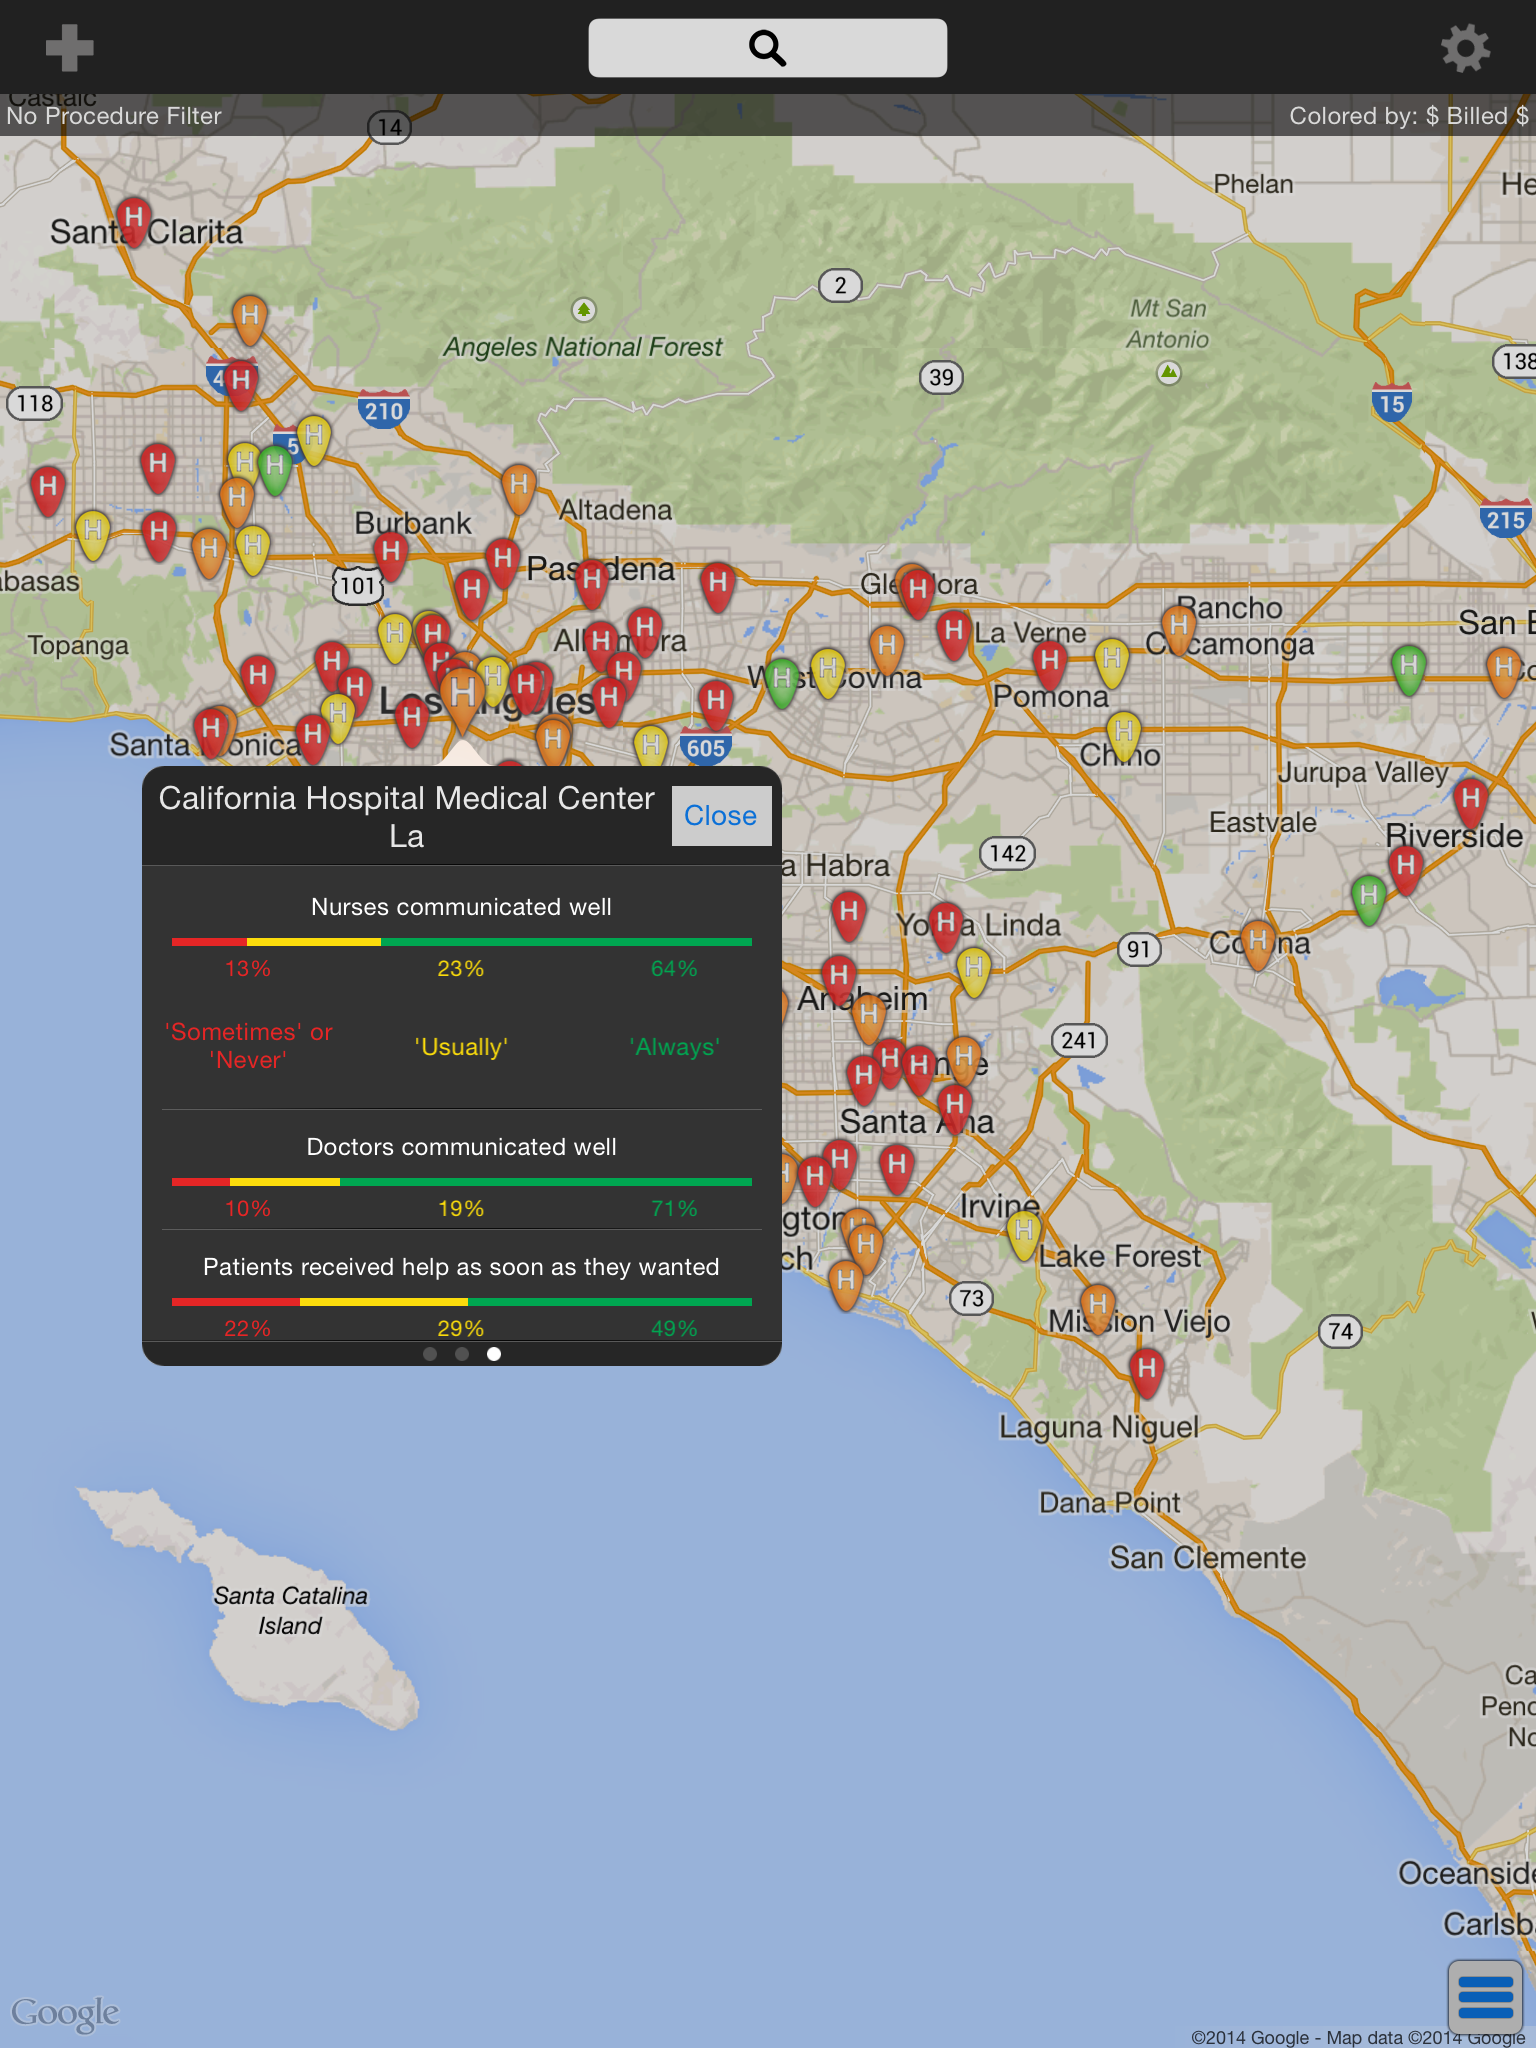This screenshot has width=1536, height=2048.
Task: Tap the red hospital pin near La Verne
Action: click(954, 634)
